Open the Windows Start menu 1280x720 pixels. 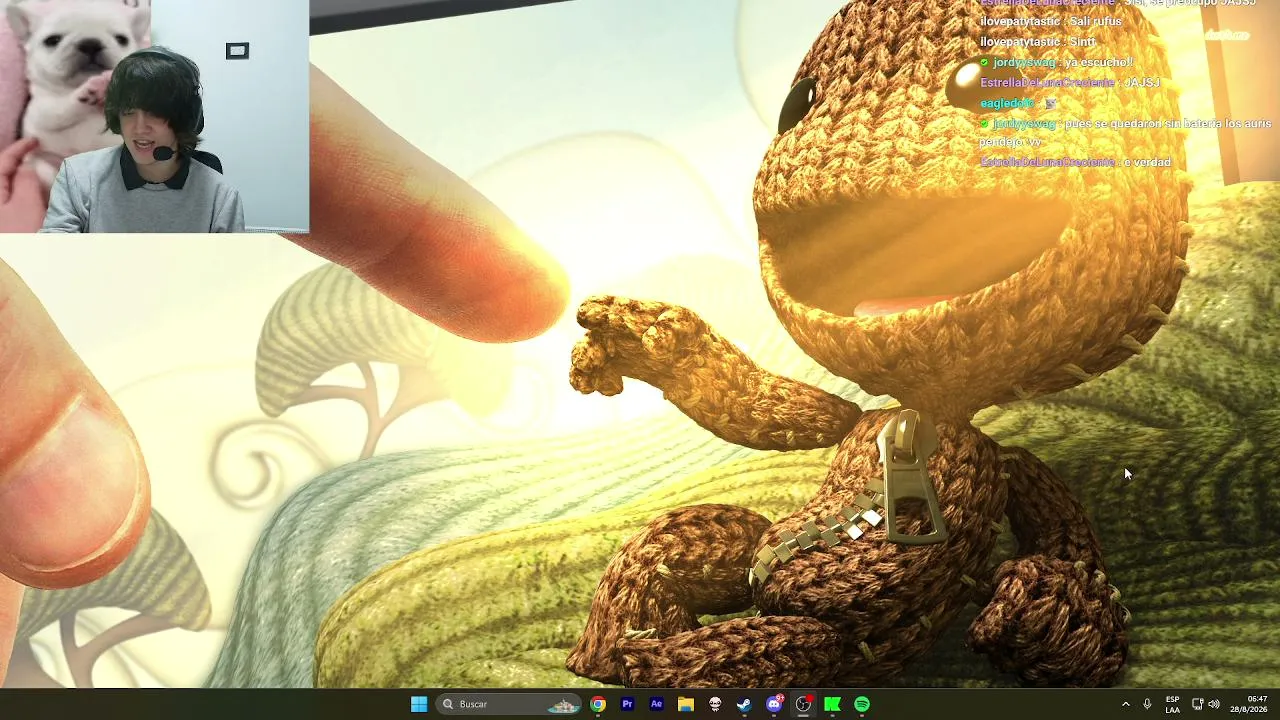(x=419, y=704)
